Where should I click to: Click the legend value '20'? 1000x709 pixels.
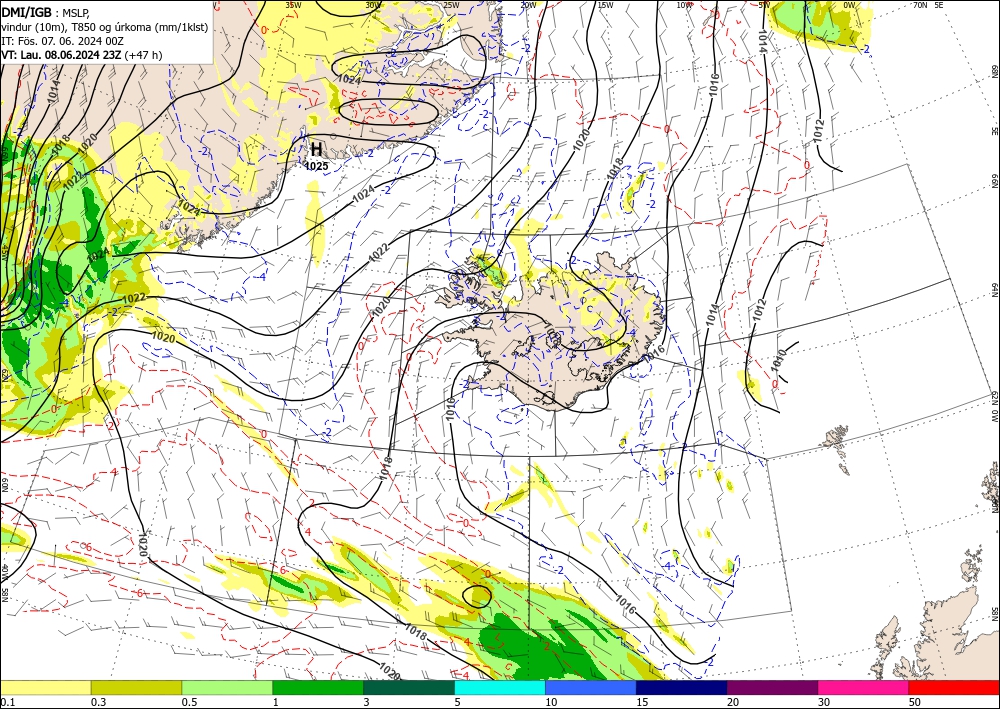pos(733,702)
